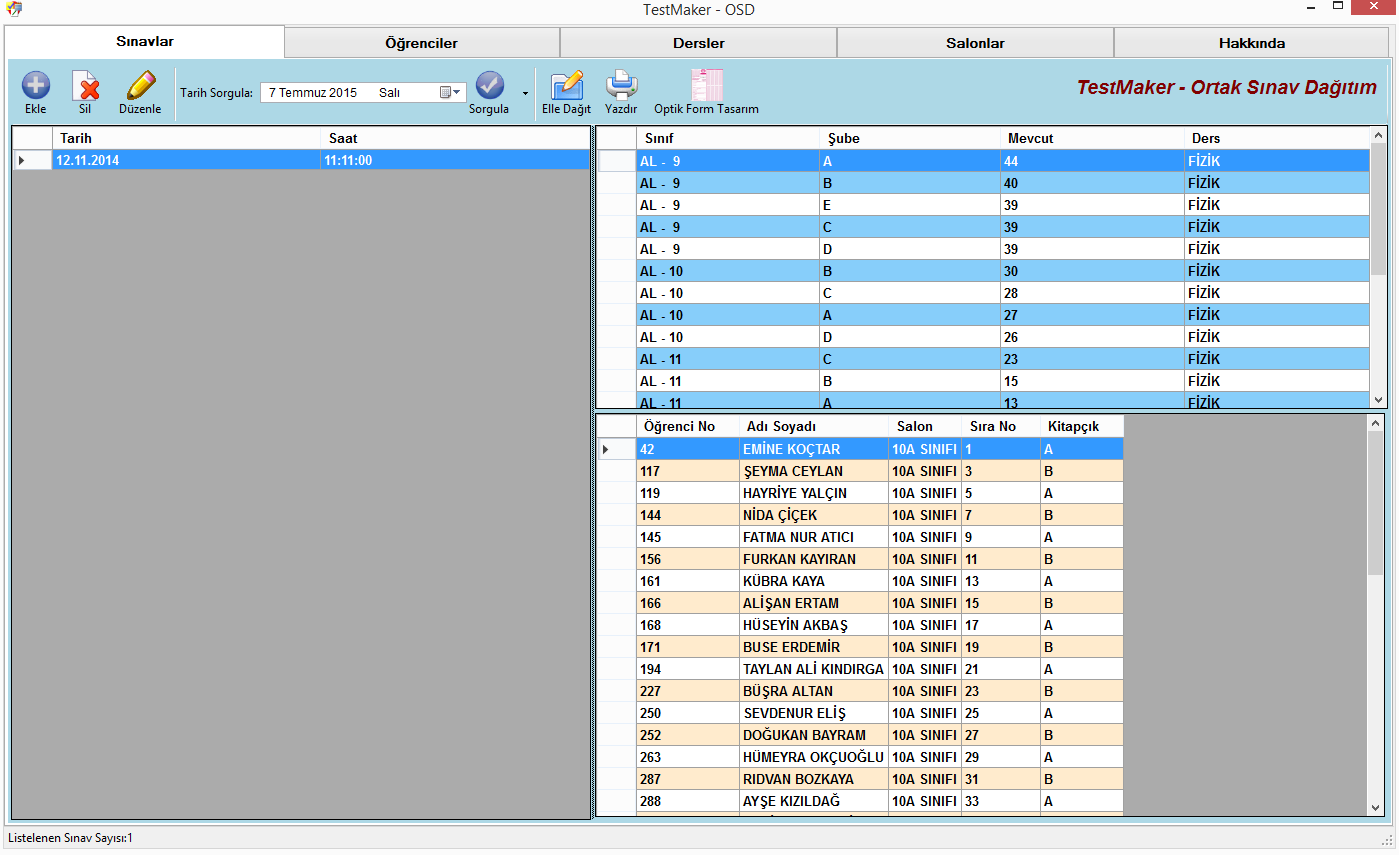Open the Hakkında tab
The width and height of the screenshot is (1399, 855).
[1251, 43]
